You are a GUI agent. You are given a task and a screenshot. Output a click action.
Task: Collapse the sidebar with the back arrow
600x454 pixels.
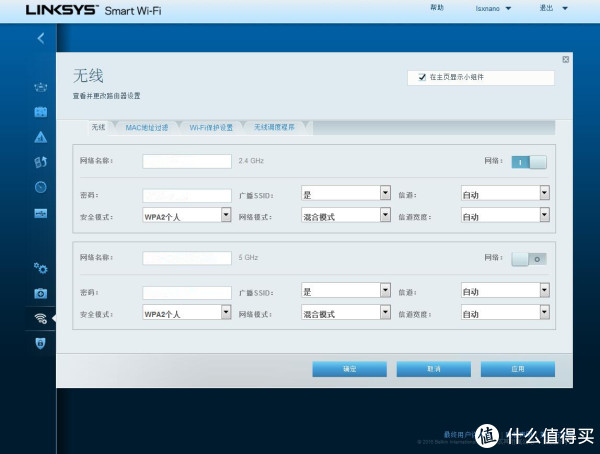click(41, 38)
